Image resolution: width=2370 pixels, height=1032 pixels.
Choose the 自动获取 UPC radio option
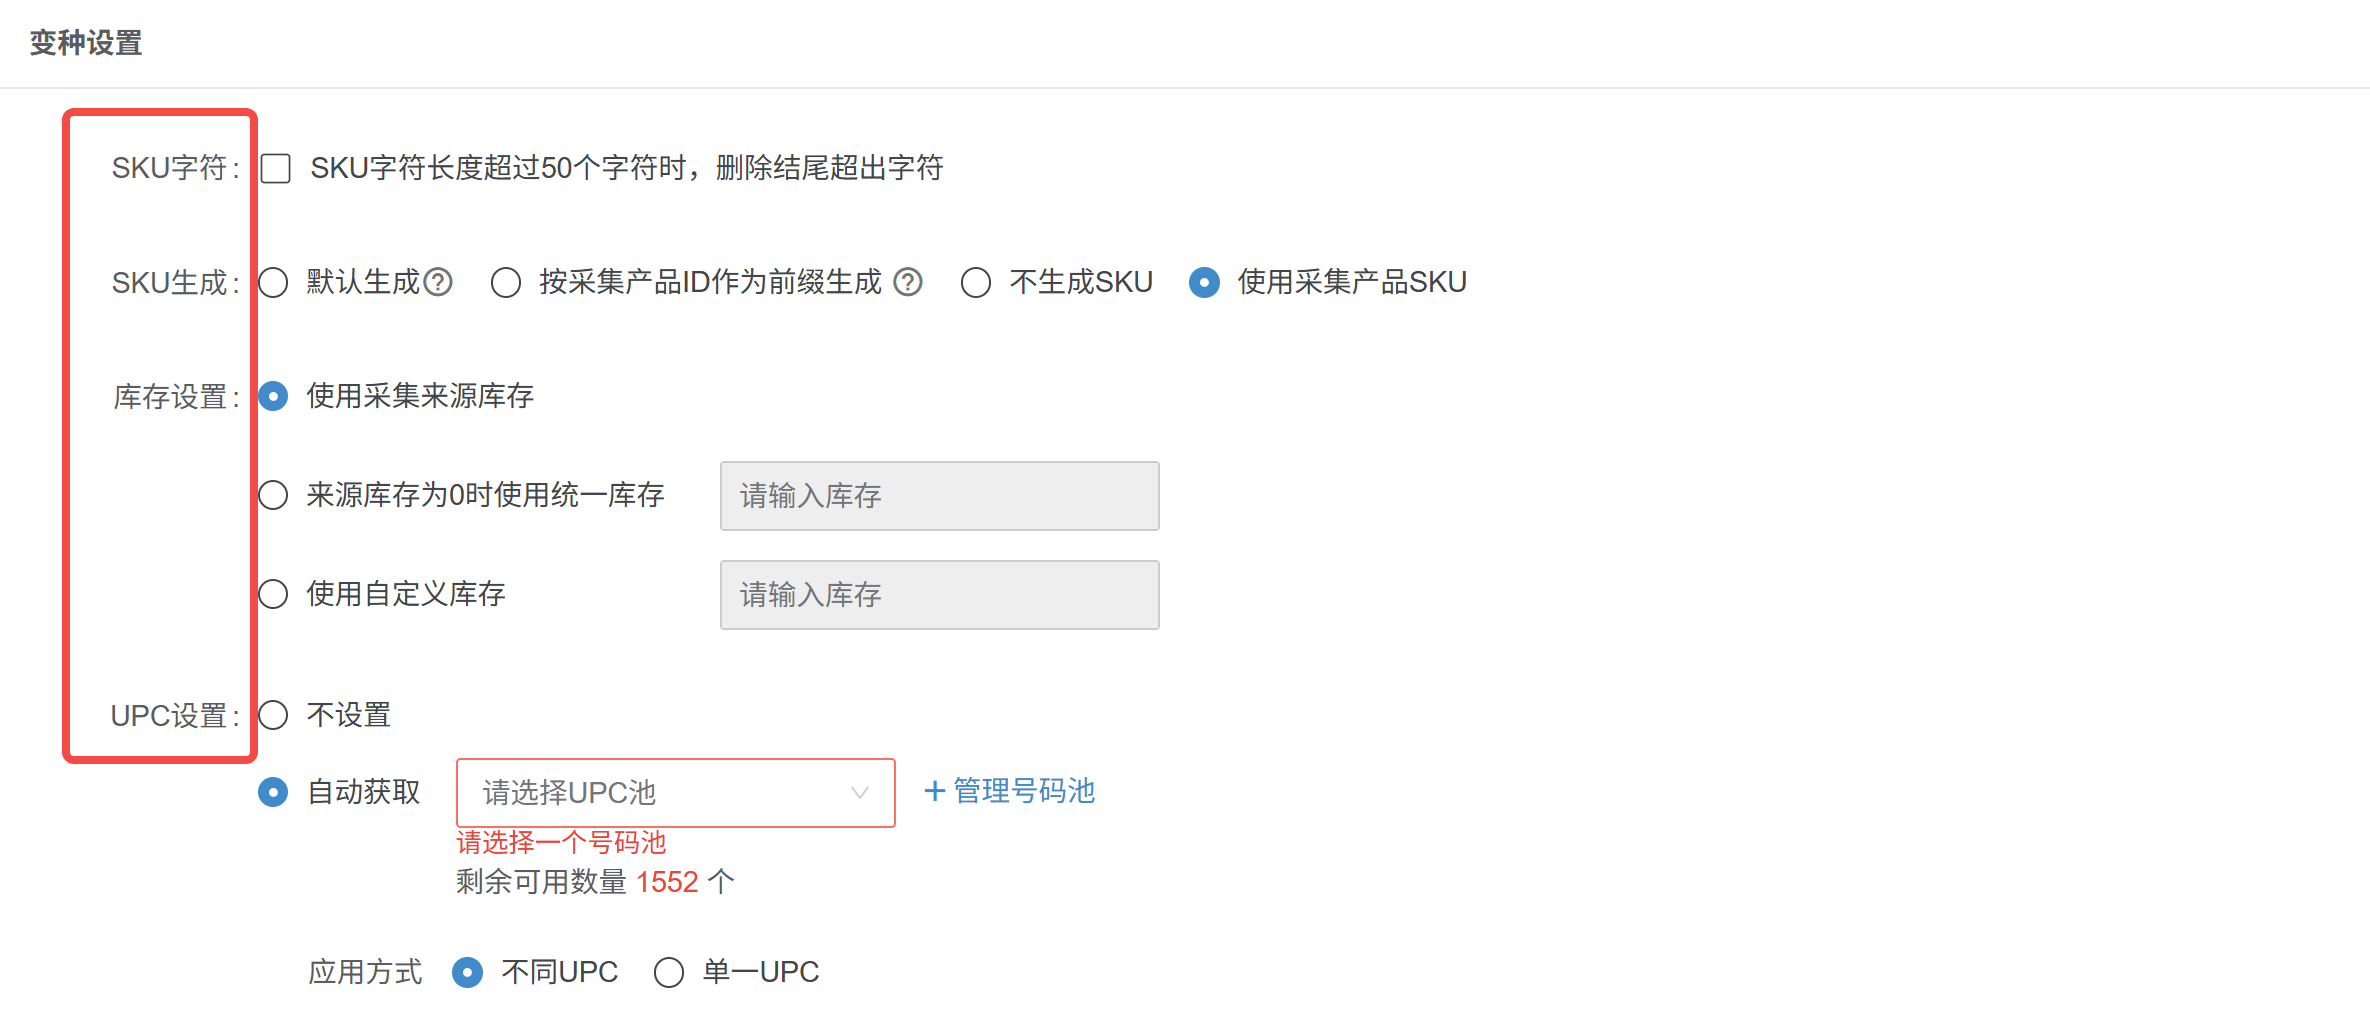274,792
